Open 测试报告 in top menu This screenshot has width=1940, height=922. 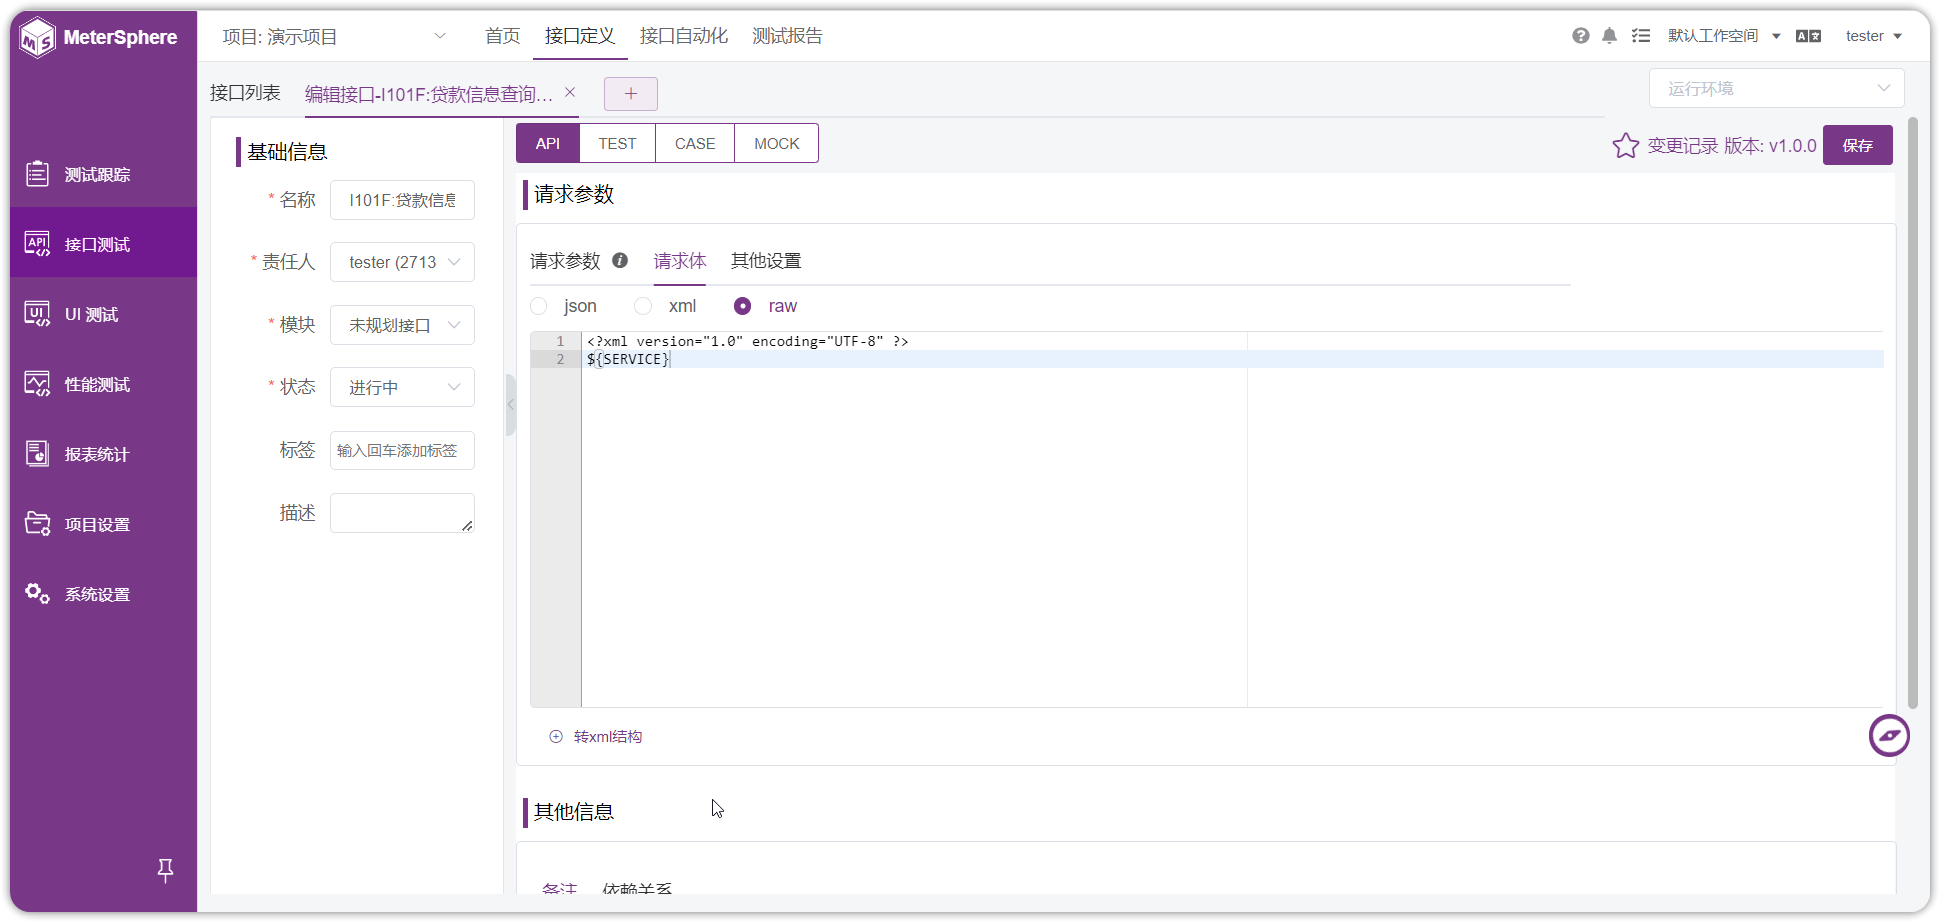[x=788, y=36]
